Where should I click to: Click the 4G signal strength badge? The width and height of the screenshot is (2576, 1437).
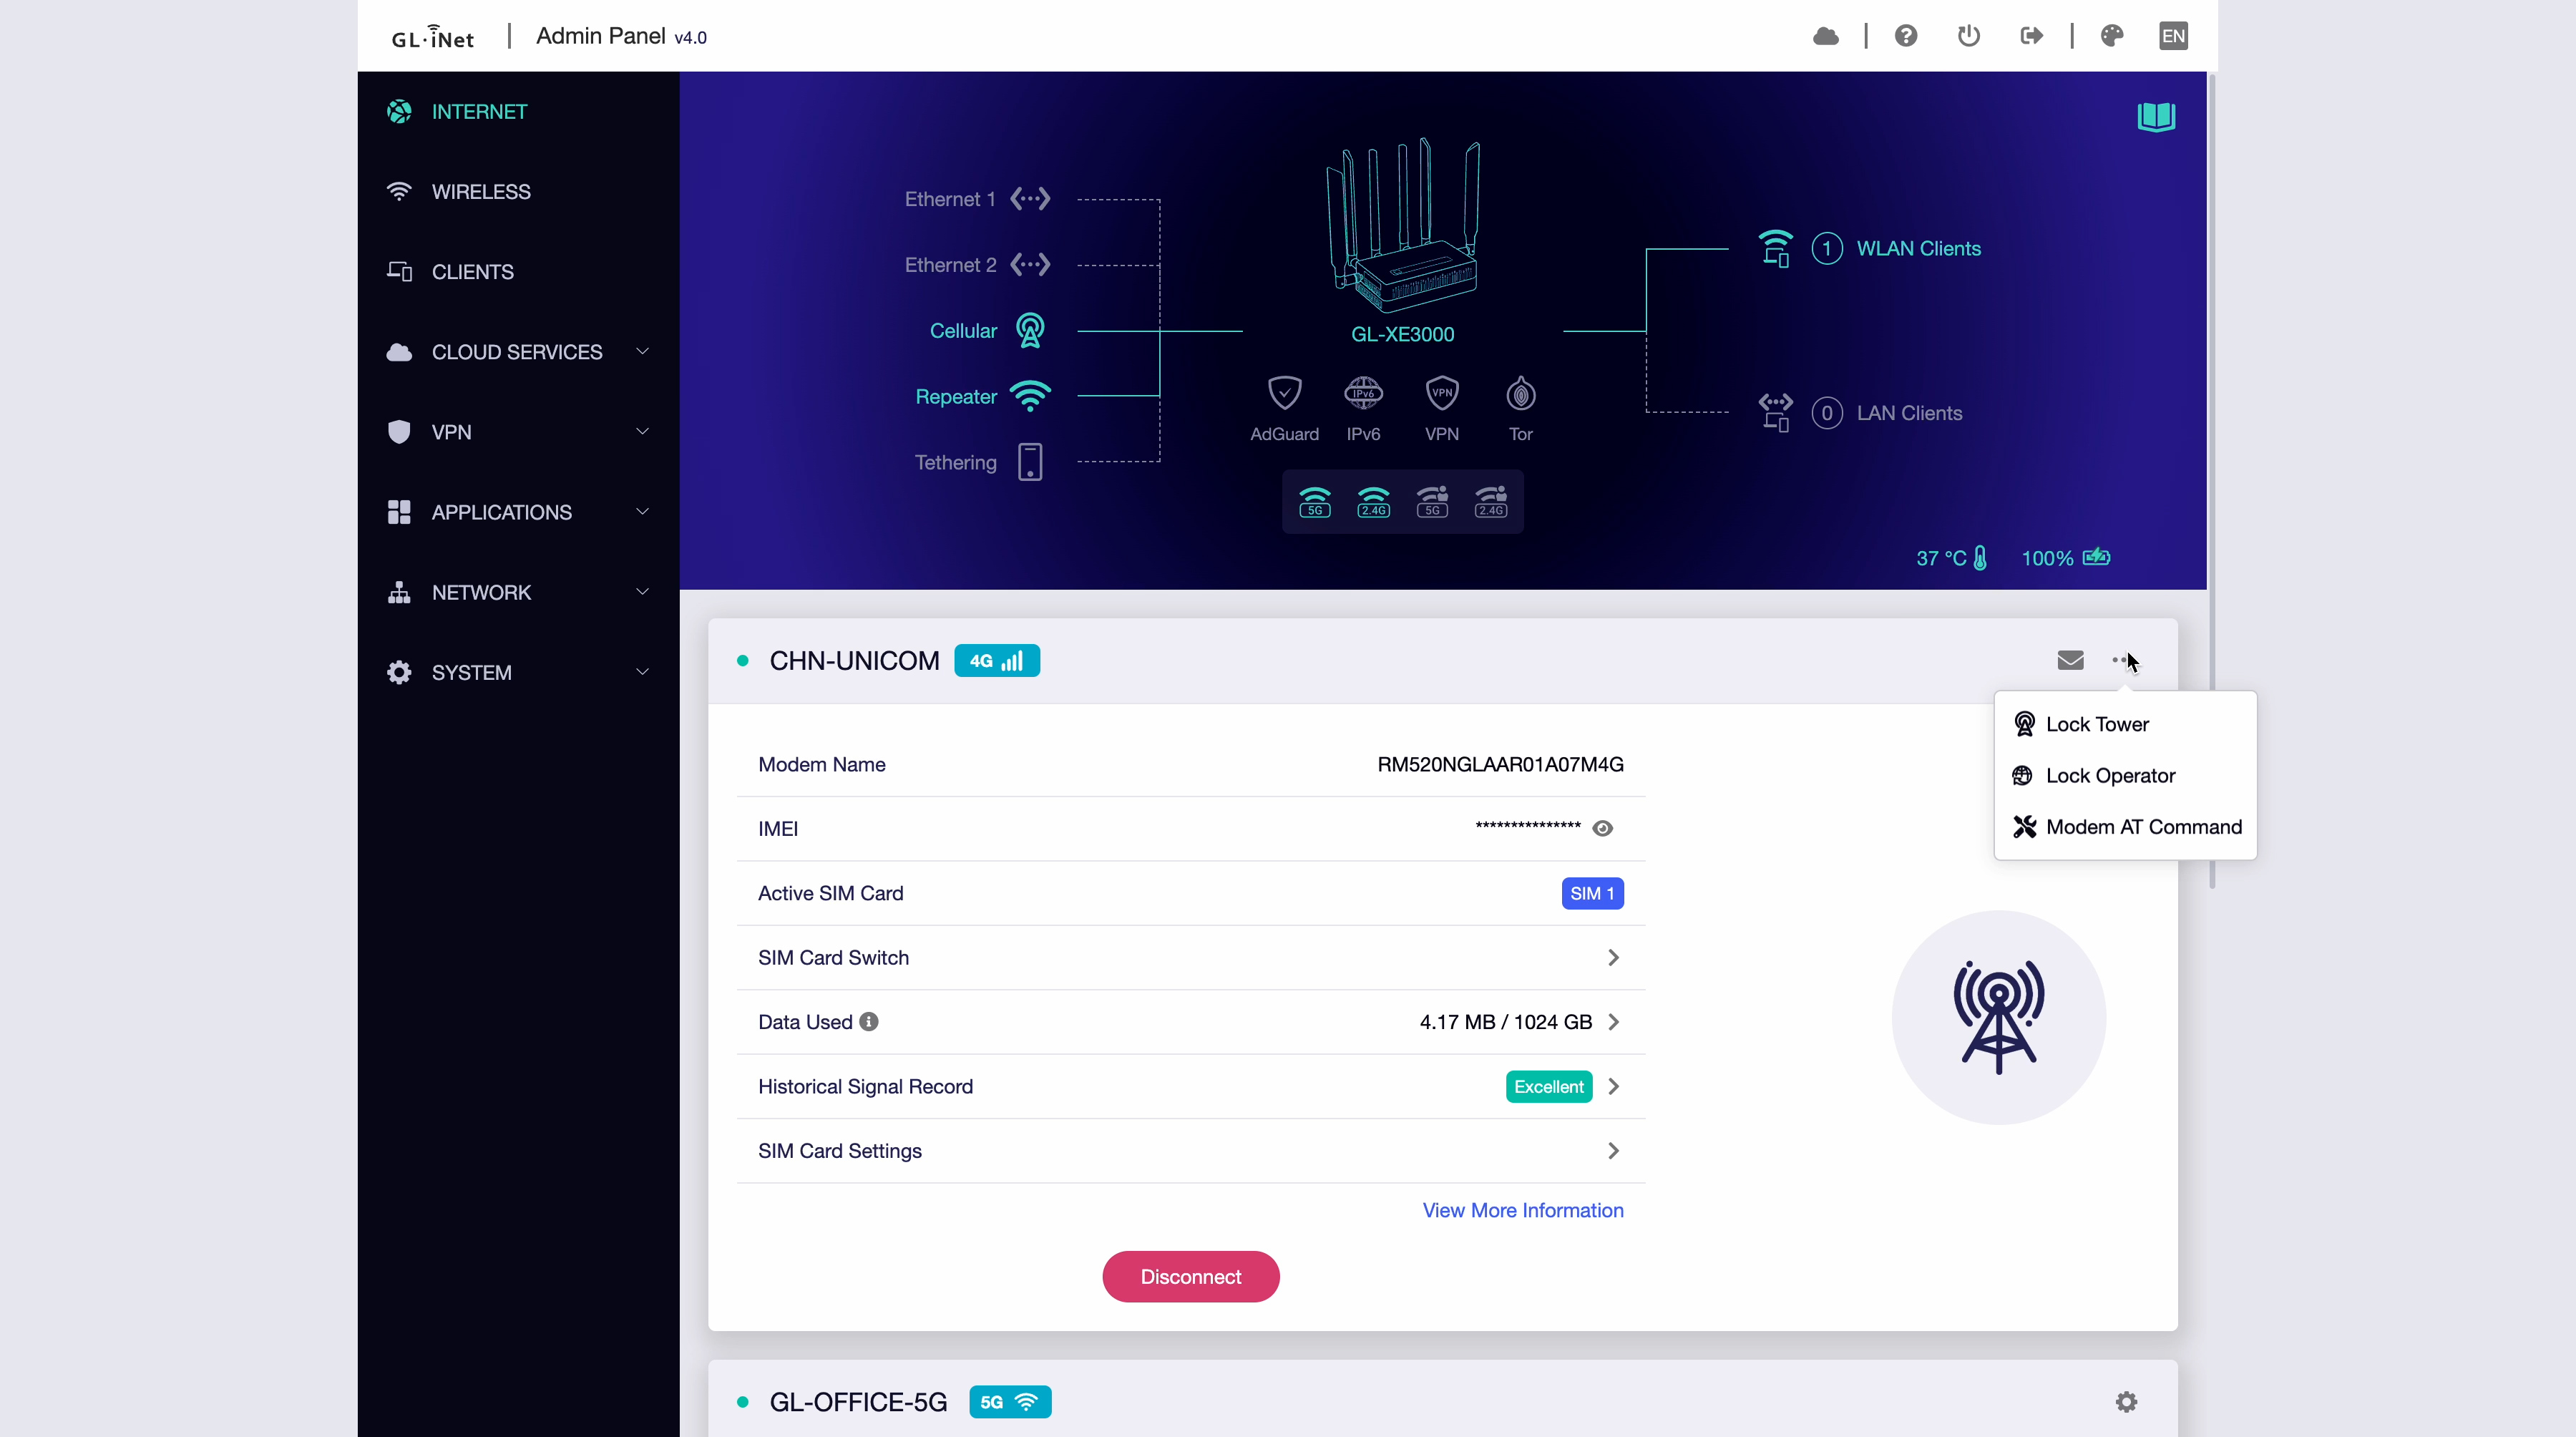[996, 661]
